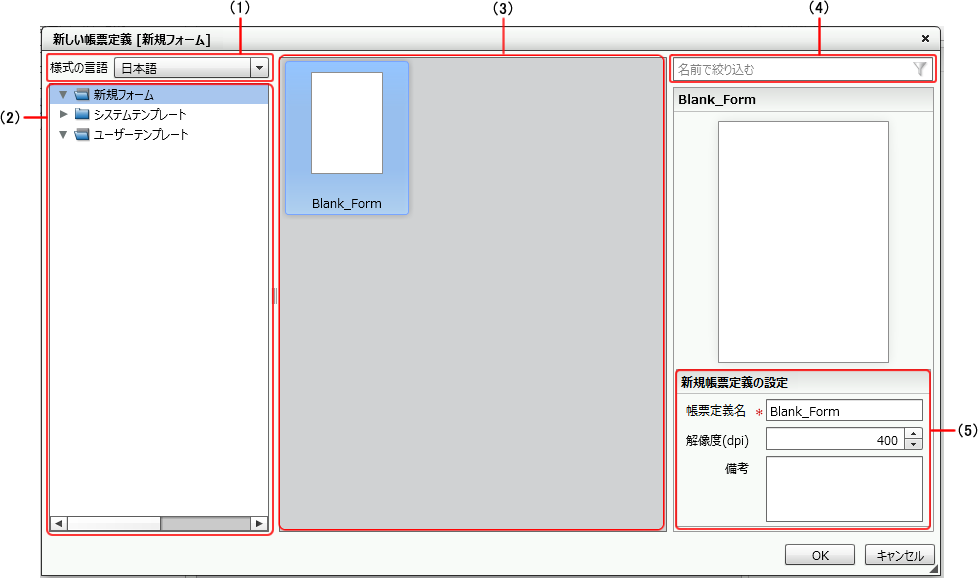
Task: Click the up arrow on the 解像度(dpi) stepper
Action: pos(913,433)
